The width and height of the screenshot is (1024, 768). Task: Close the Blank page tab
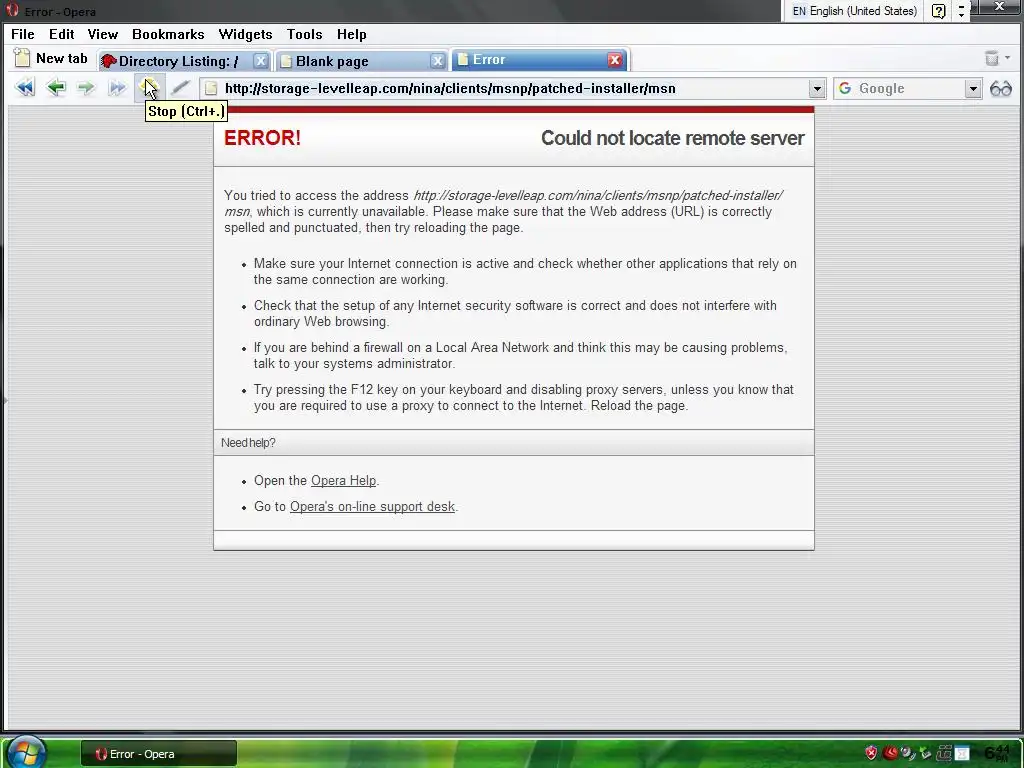(438, 61)
